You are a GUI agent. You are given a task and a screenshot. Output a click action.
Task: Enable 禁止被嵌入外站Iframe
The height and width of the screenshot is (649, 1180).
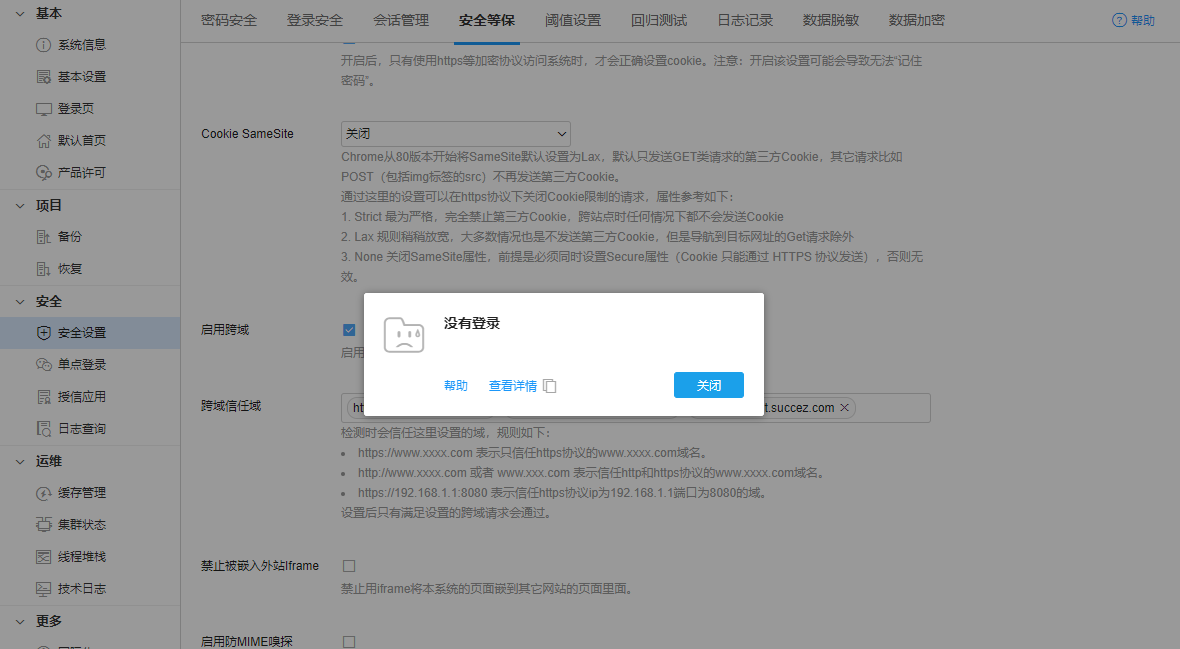pos(349,565)
